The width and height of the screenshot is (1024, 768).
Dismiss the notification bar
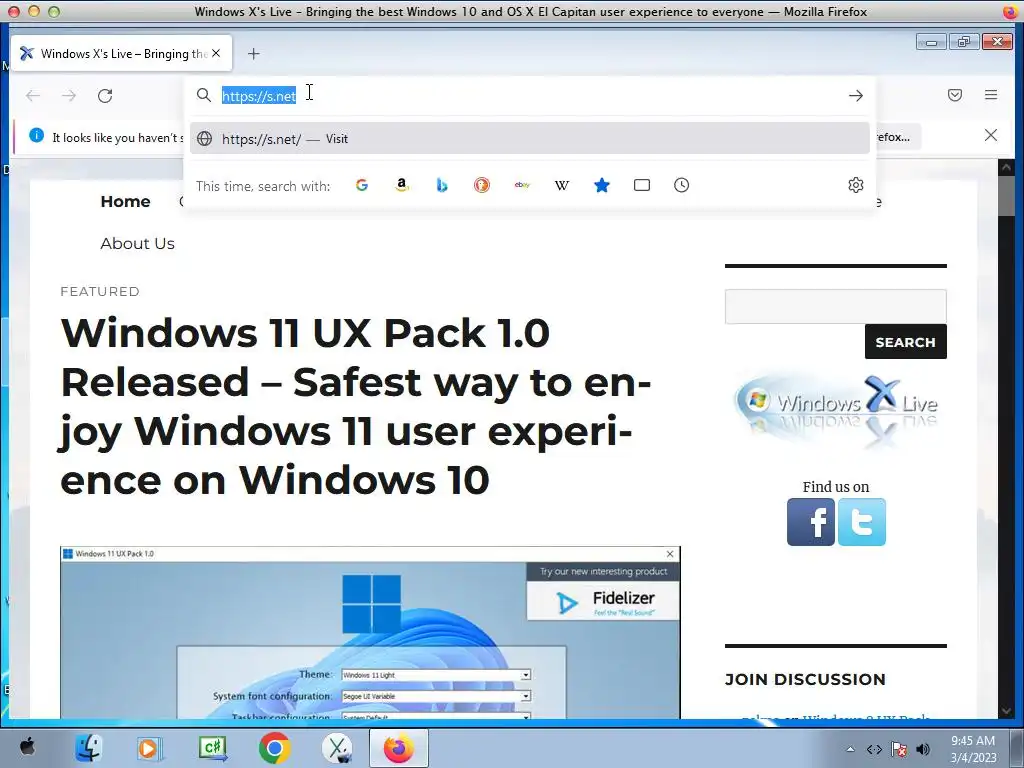[991, 135]
